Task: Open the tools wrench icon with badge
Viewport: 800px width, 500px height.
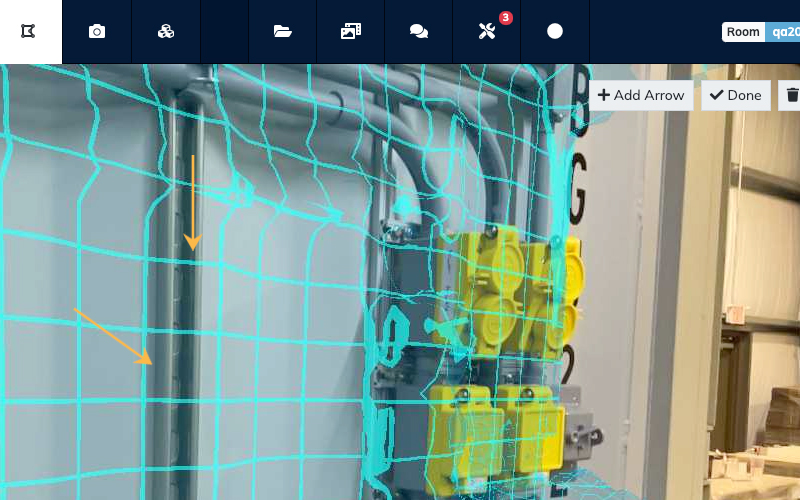Action: (x=487, y=32)
